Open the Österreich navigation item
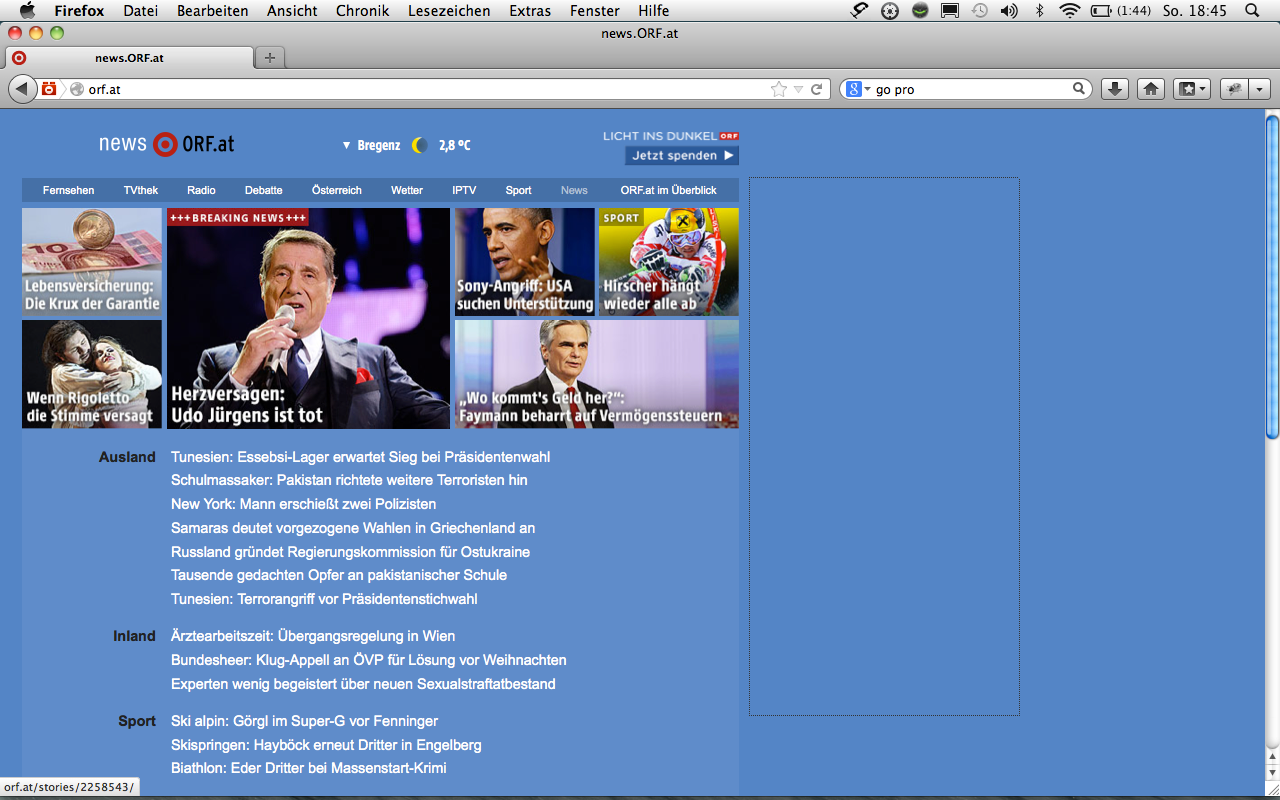Viewport: 1280px width, 800px height. (x=337, y=190)
